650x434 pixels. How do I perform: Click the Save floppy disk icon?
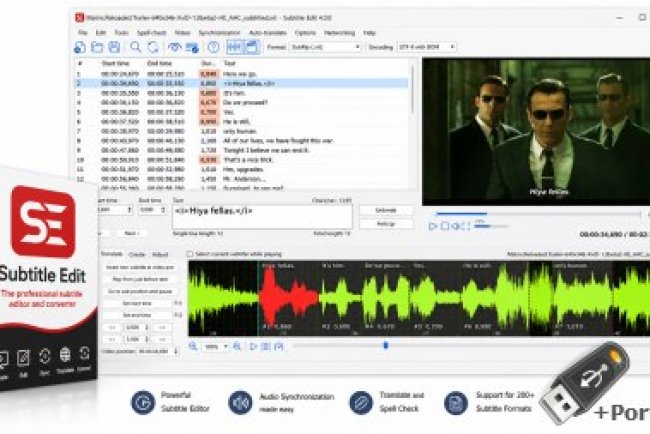pos(114,47)
